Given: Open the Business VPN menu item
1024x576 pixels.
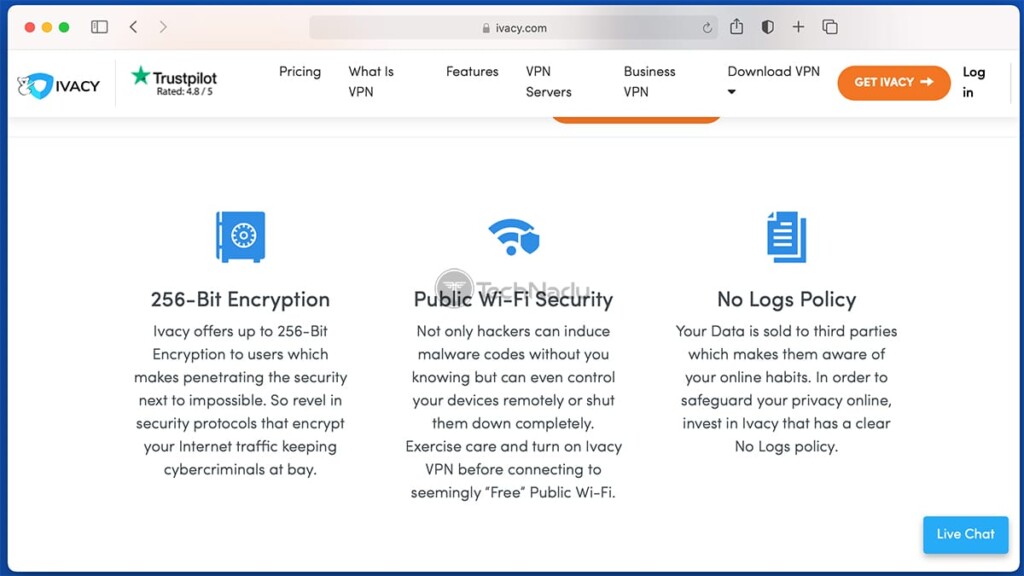Looking at the screenshot, I should tap(649, 82).
